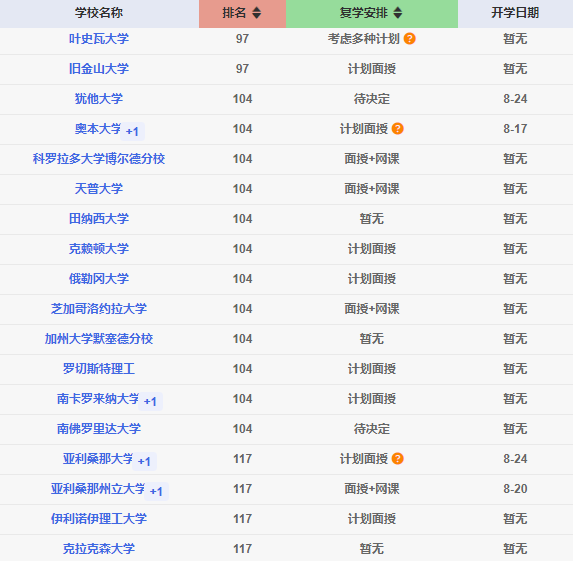The width and height of the screenshot is (574, 561).
Task: Open the 田纳西大学 link
Action: tap(99, 219)
